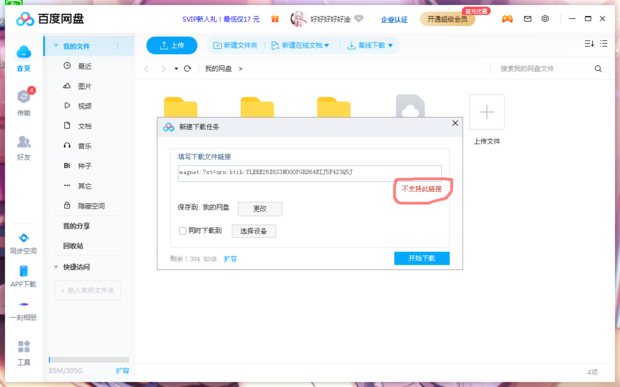The image size is (620, 387).
Task: Open 回收站 in the sidebar
Action: point(73,246)
